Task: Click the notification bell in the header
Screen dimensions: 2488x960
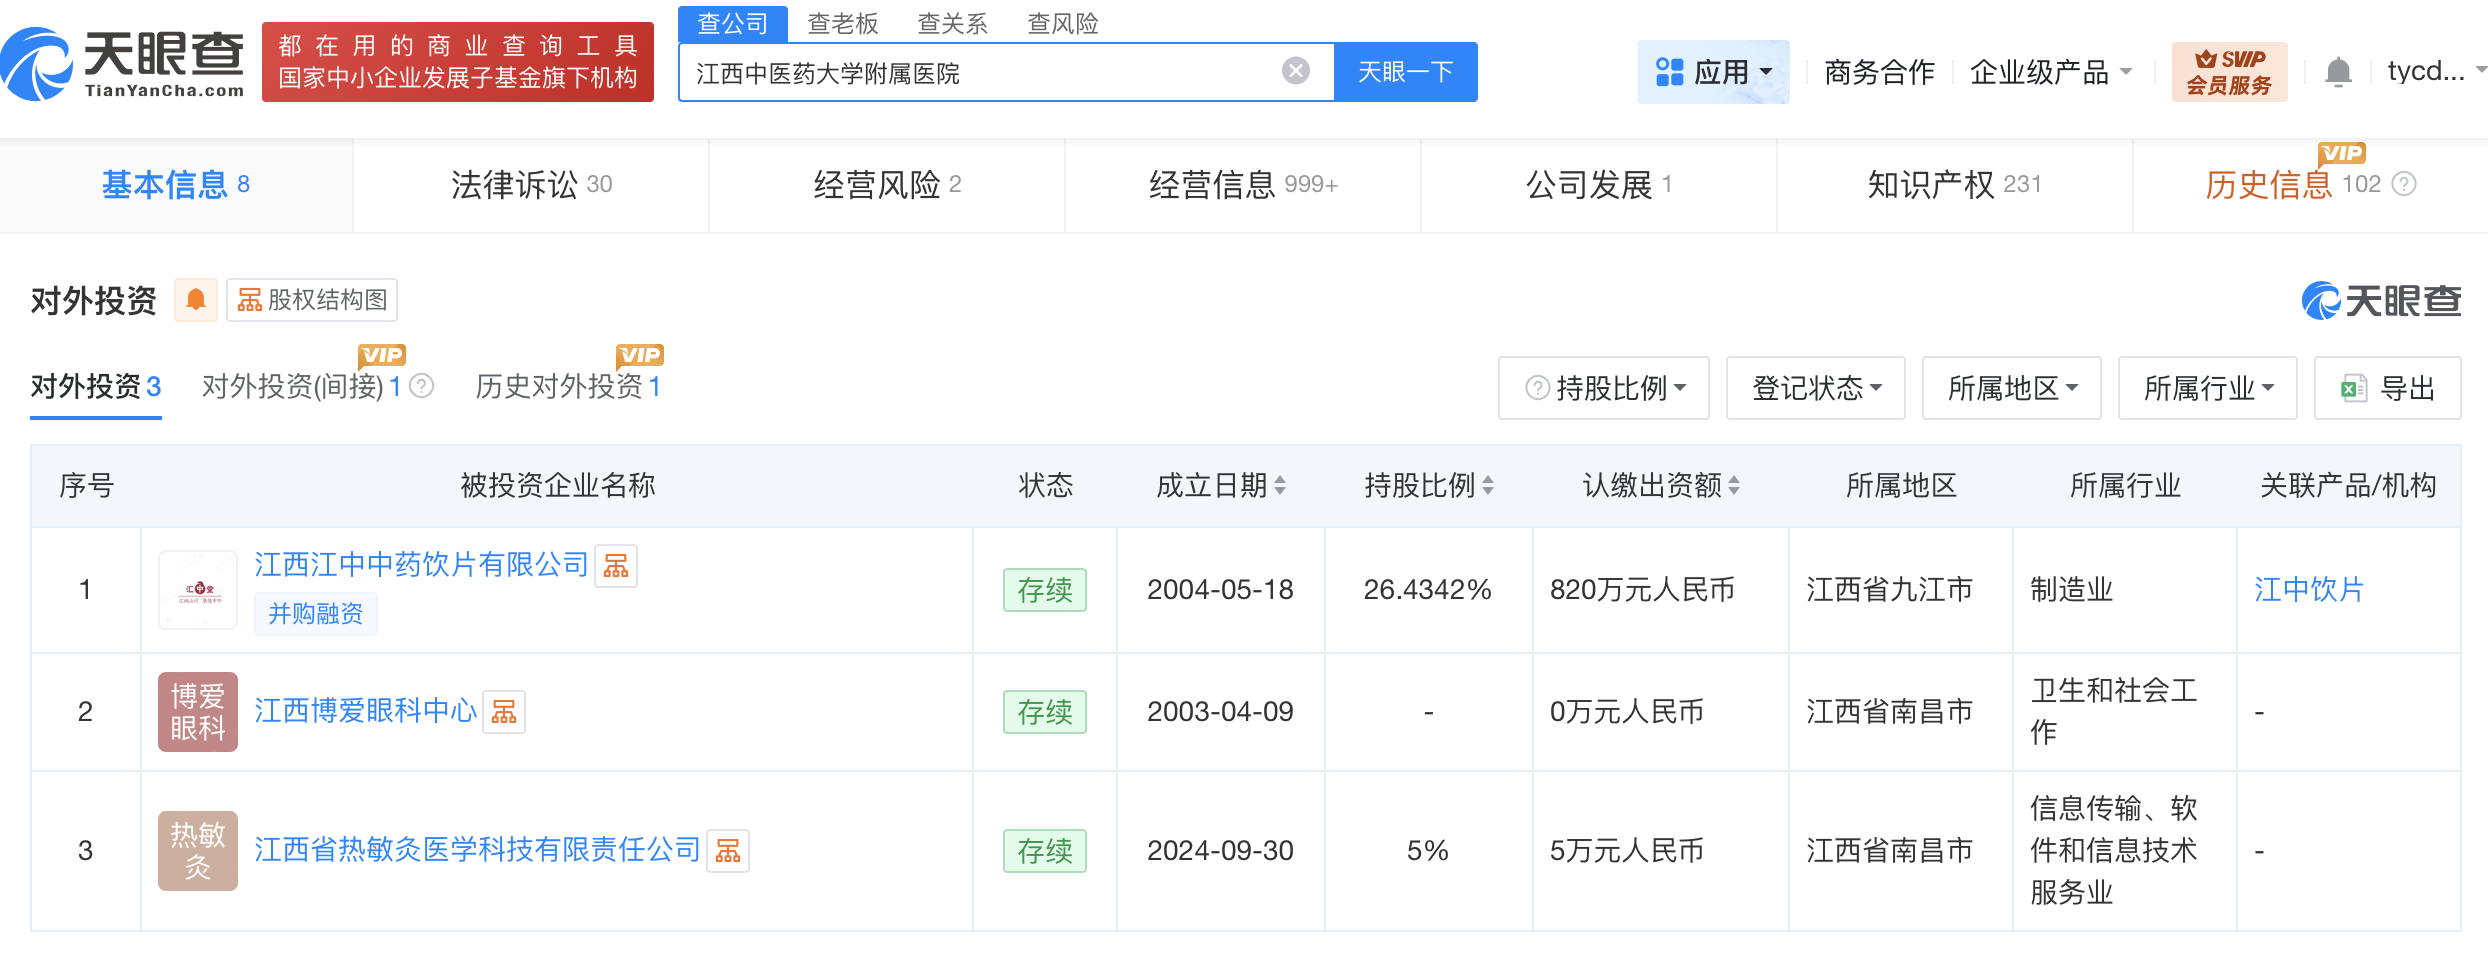Action: [2338, 72]
